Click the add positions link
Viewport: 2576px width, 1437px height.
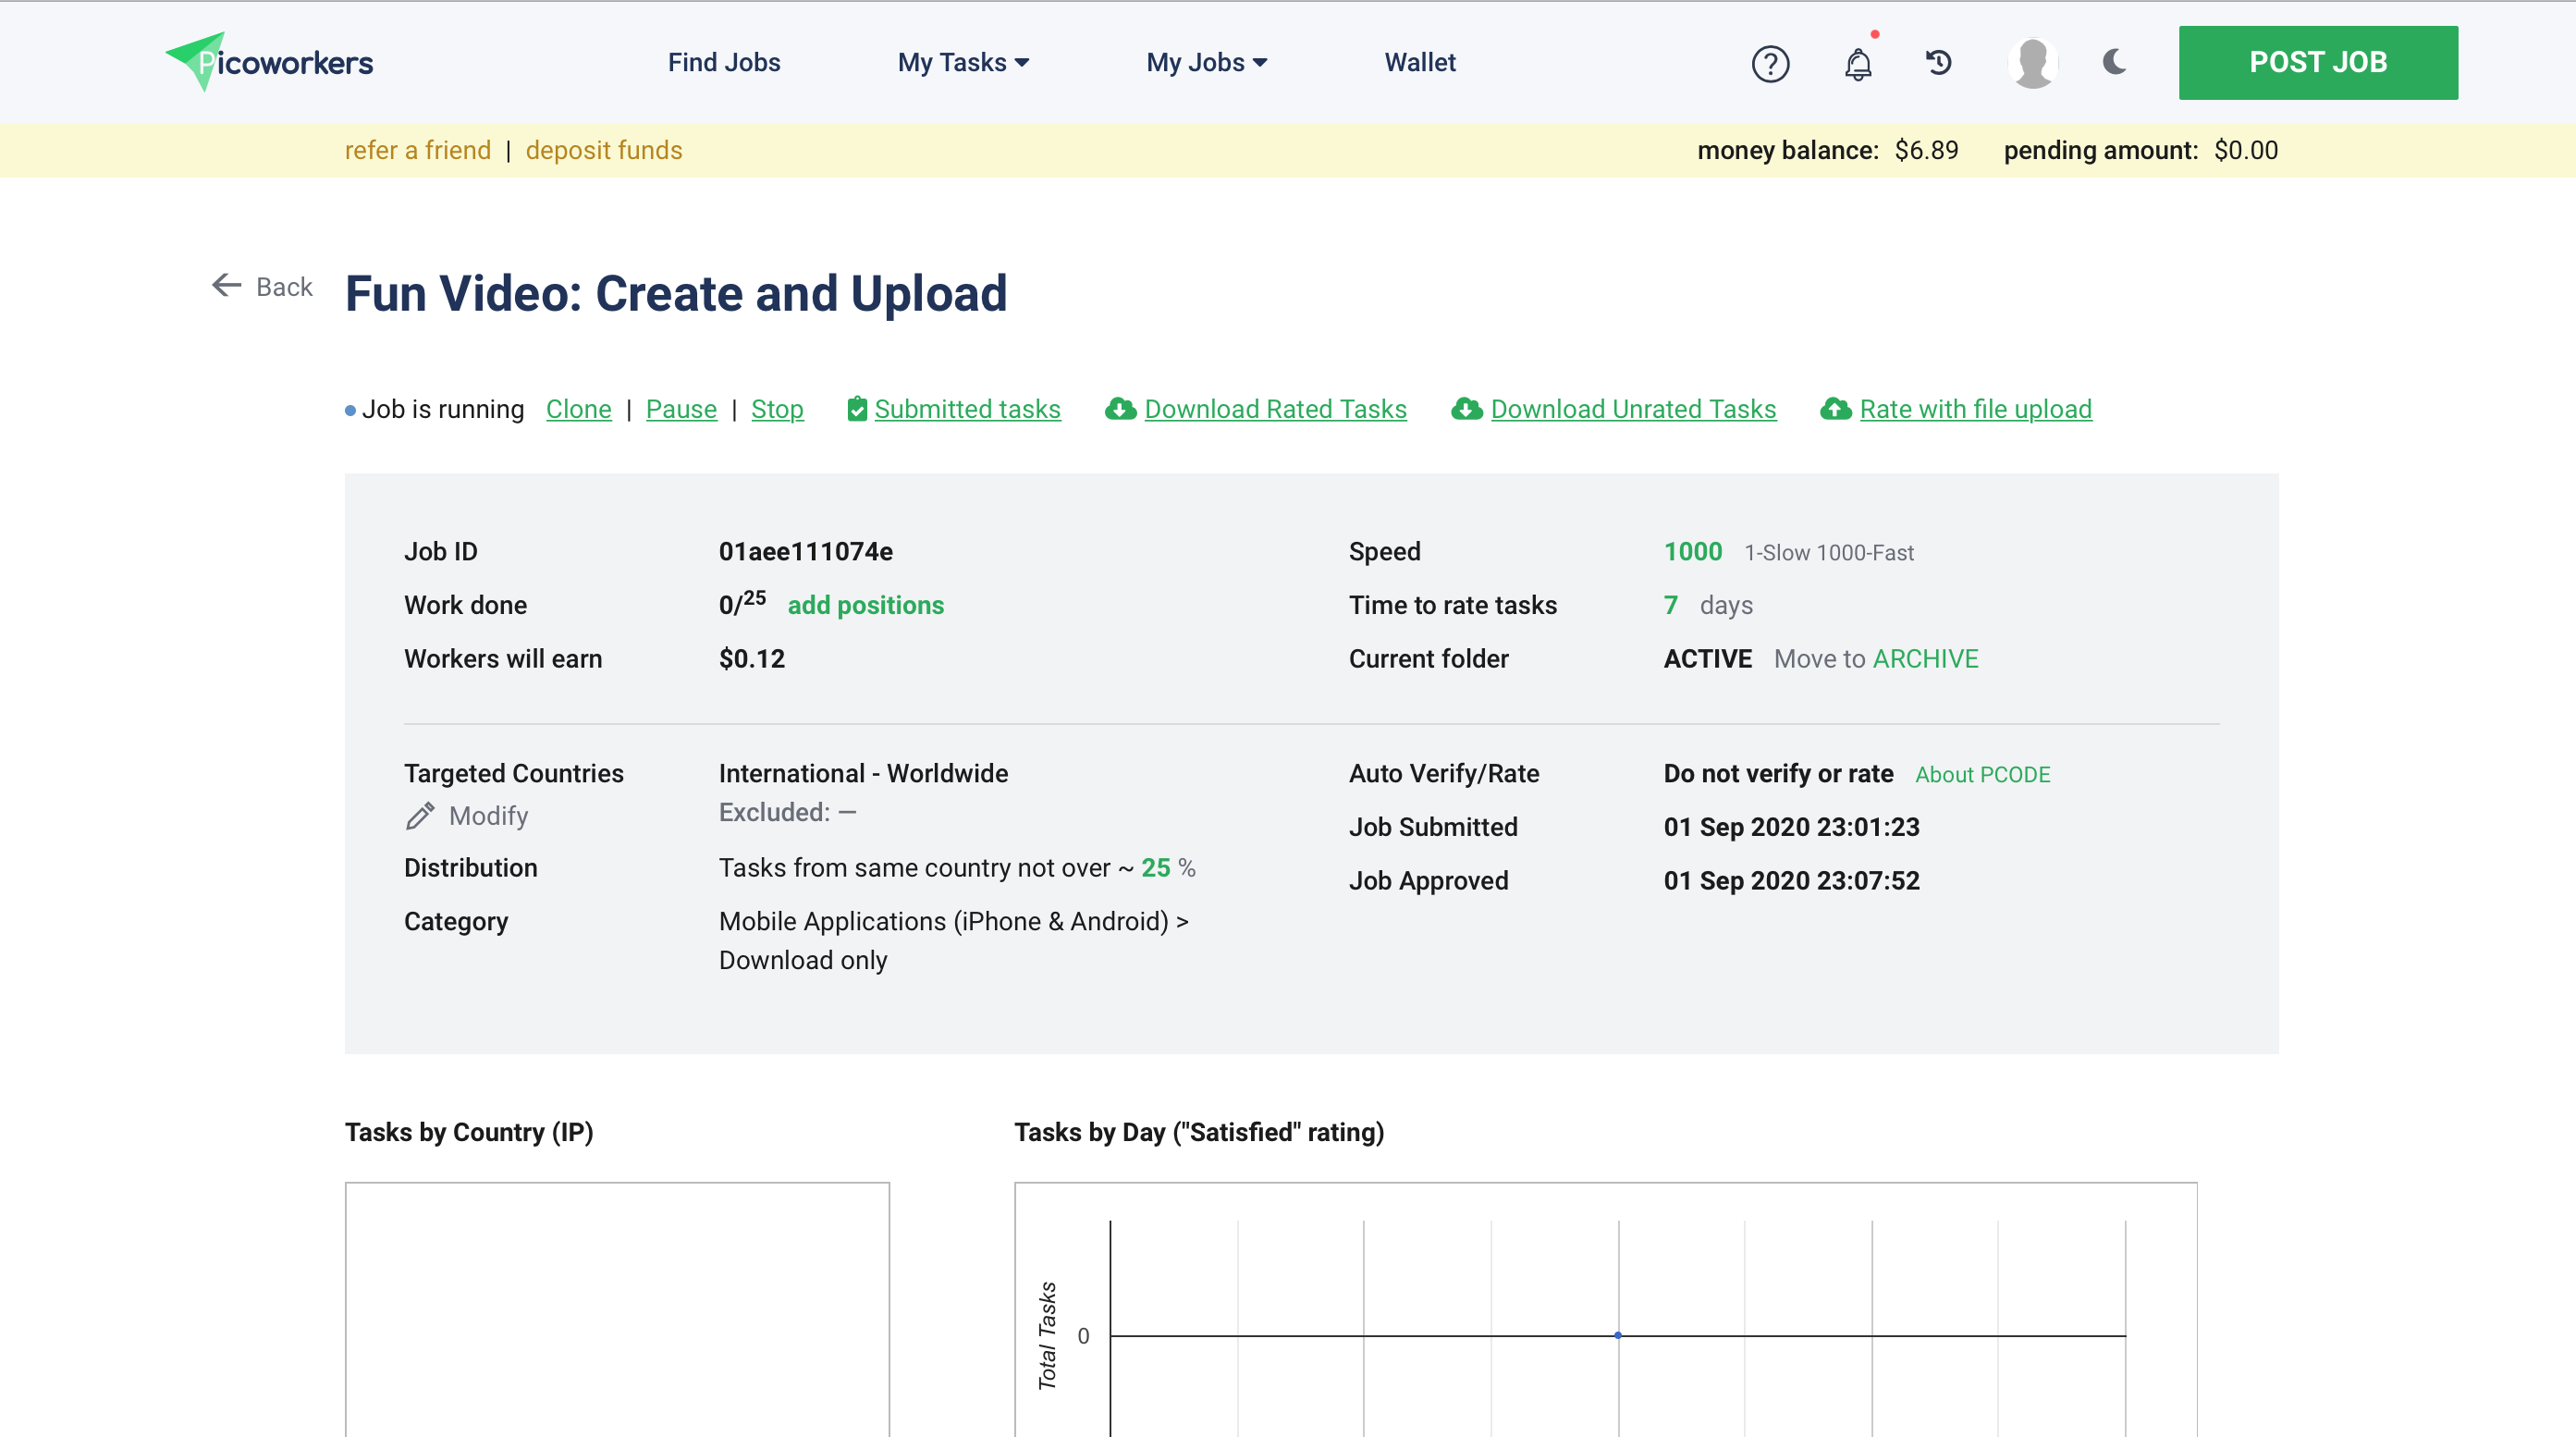coord(865,605)
